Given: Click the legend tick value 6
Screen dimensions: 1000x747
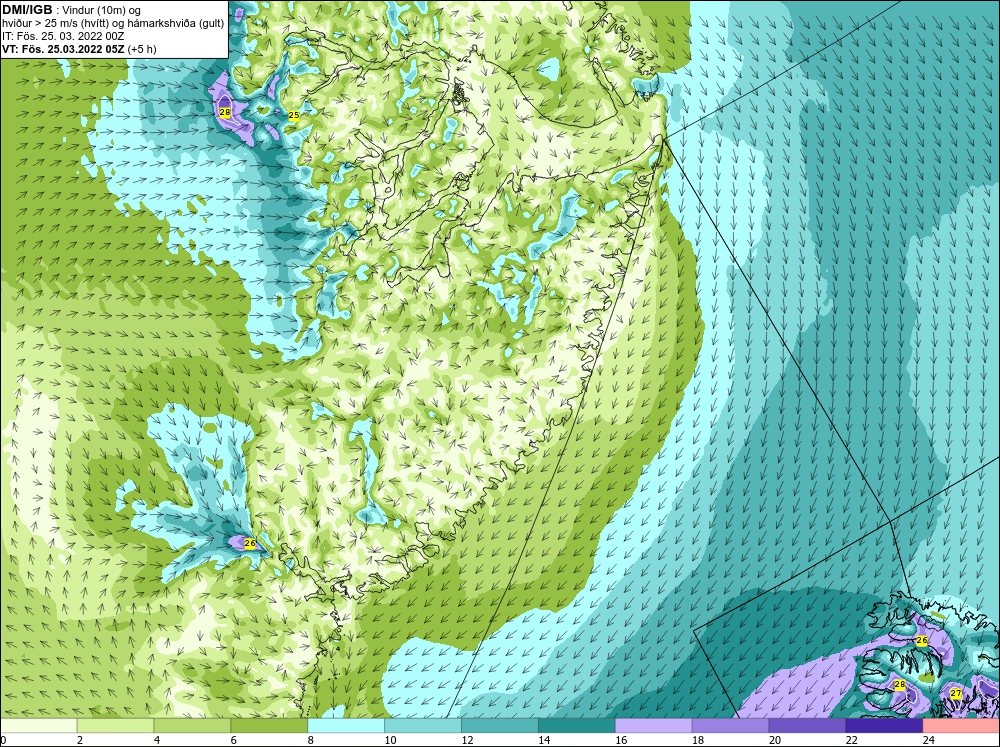Looking at the screenshot, I should 233,740.
